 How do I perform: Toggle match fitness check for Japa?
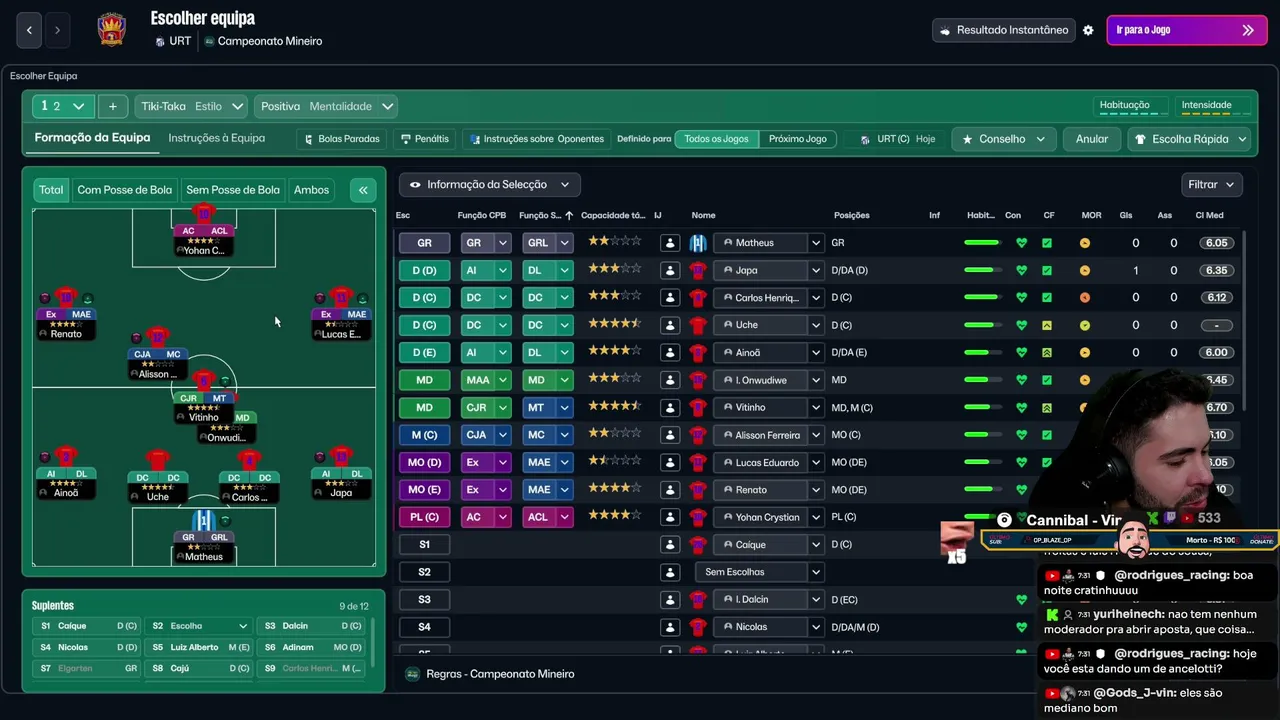coord(1047,270)
